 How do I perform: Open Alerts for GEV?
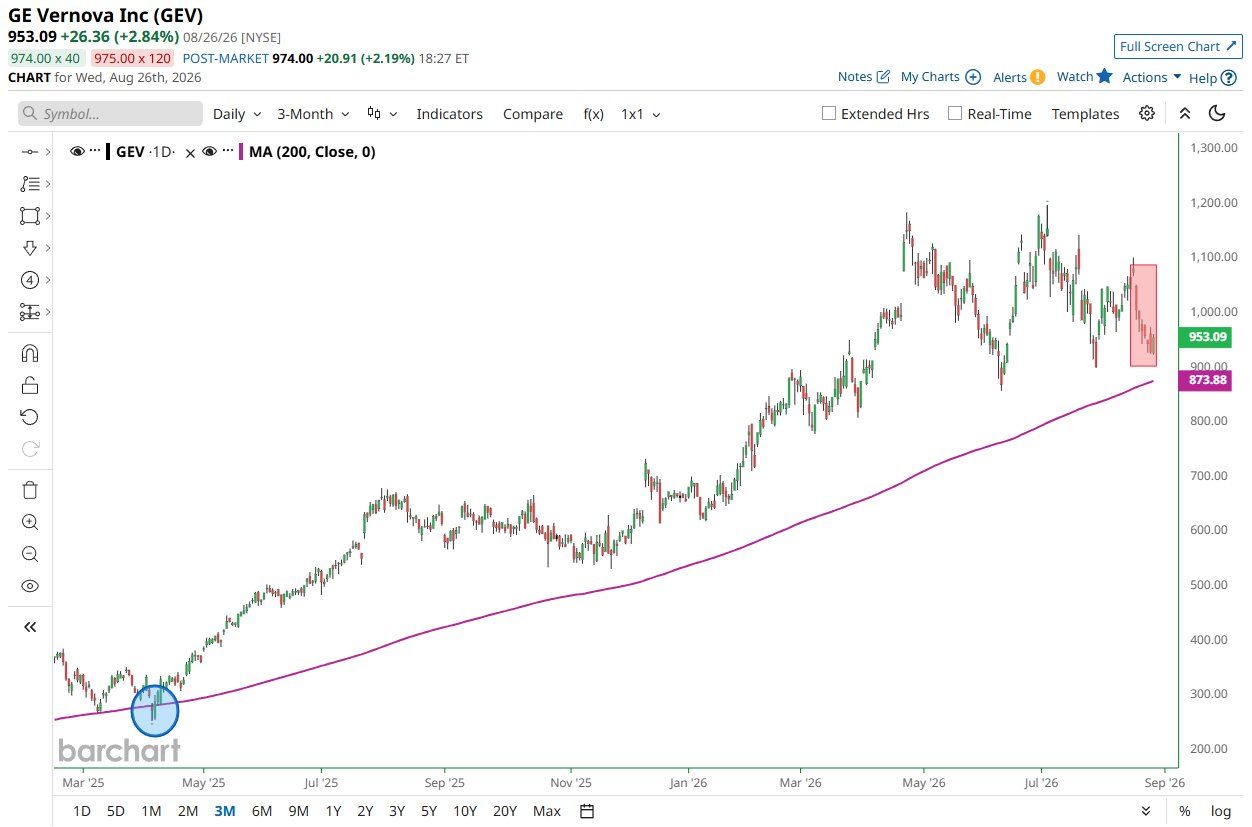coord(1019,77)
